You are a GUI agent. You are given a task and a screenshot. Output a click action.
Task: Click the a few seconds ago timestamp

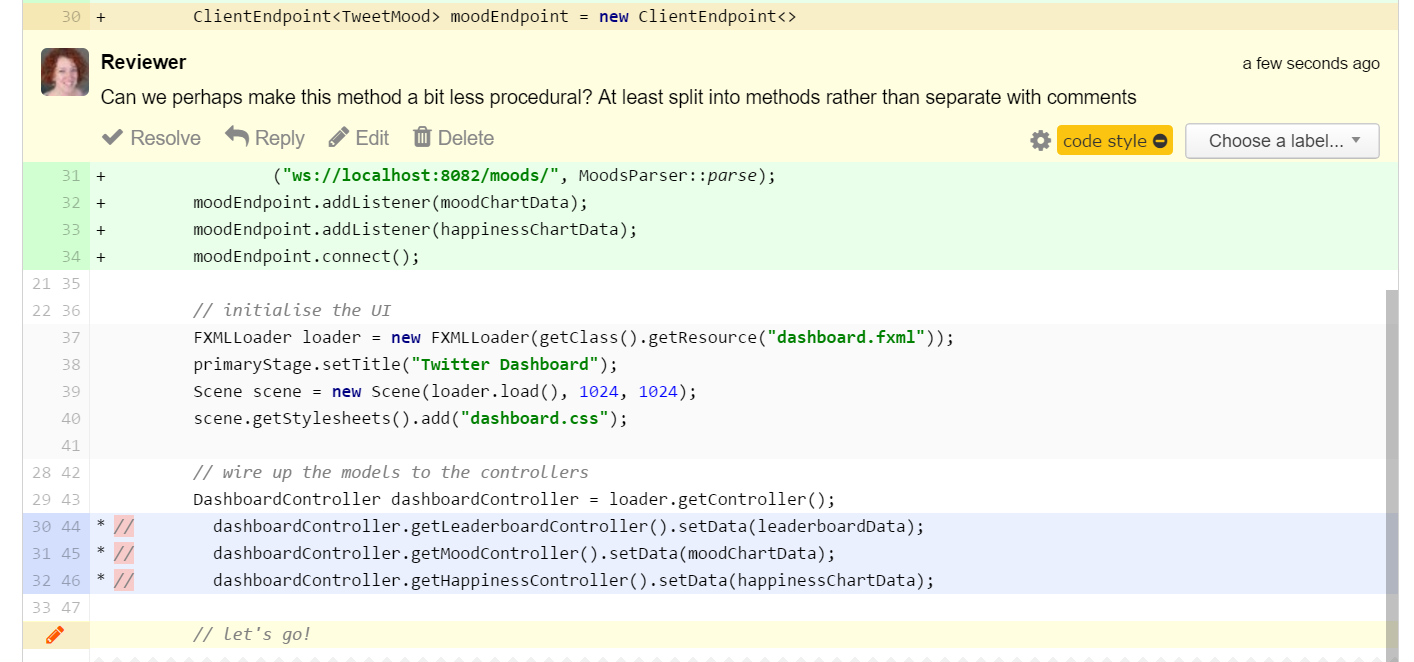[1311, 63]
